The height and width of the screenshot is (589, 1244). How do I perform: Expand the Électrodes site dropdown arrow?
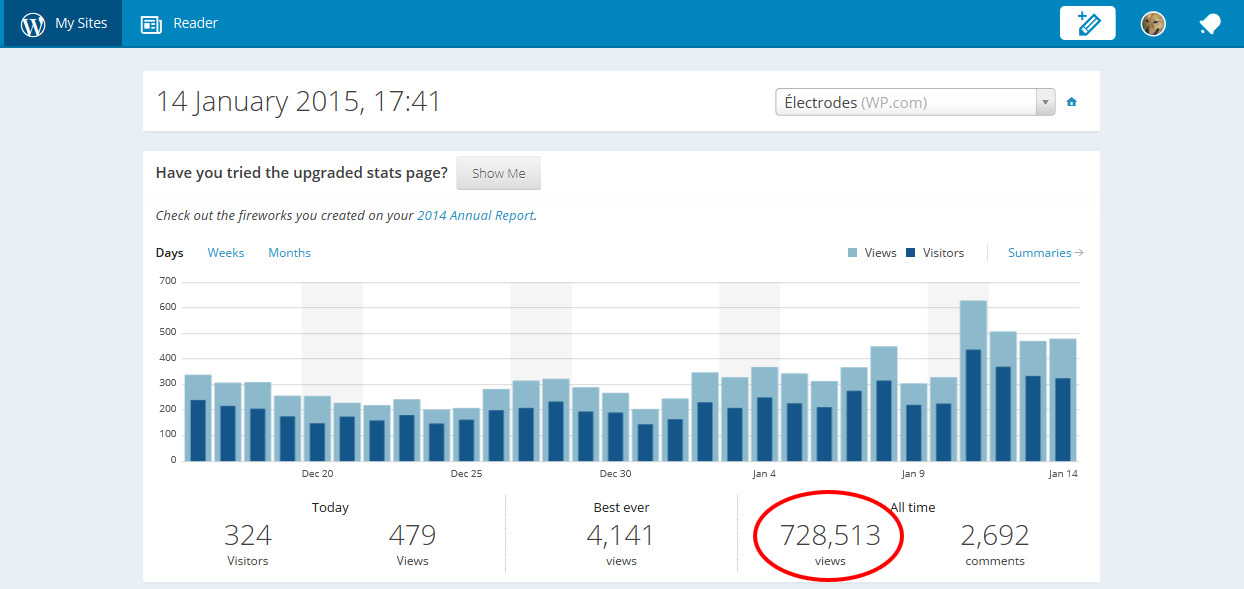coord(1045,102)
